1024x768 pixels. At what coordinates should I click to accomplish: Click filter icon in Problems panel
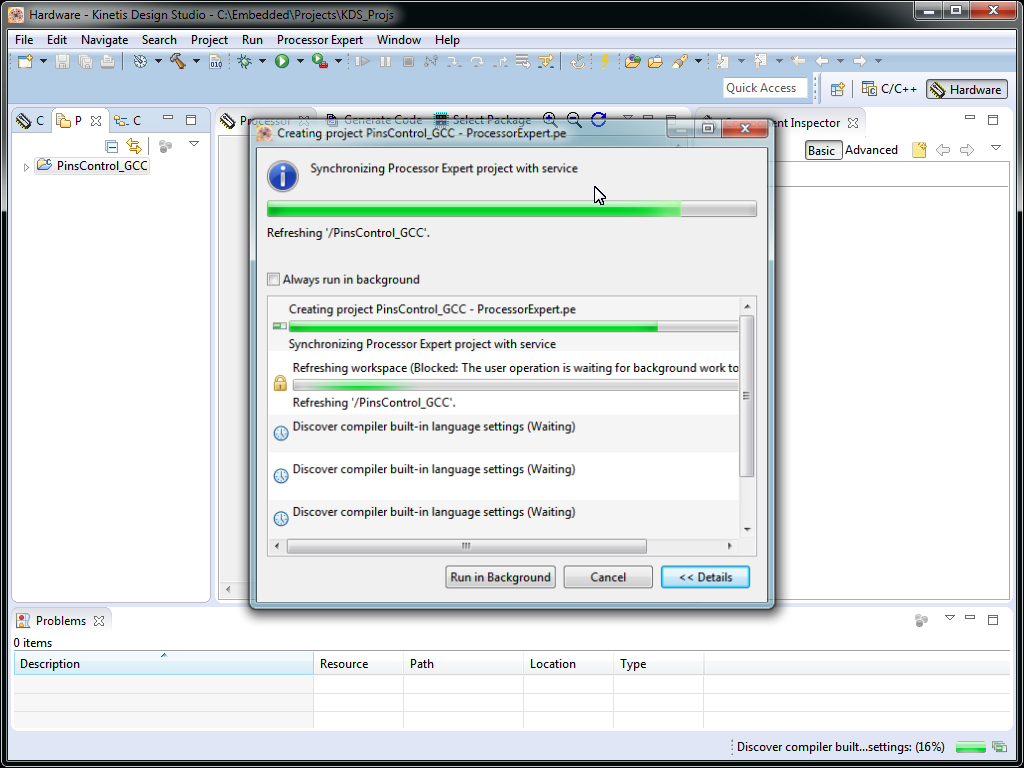click(921, 620)
